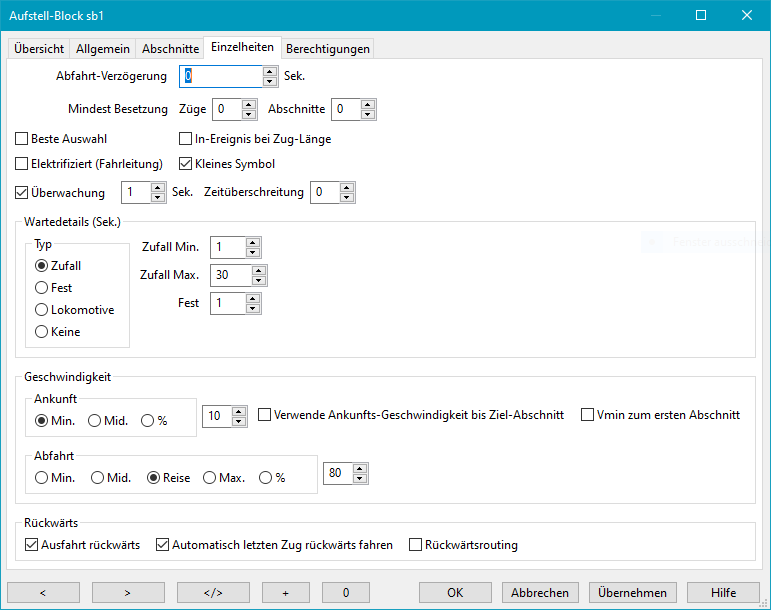
Task: Increase Abfahrt-Verzögerung with up arrow
Action: point(270,71)
